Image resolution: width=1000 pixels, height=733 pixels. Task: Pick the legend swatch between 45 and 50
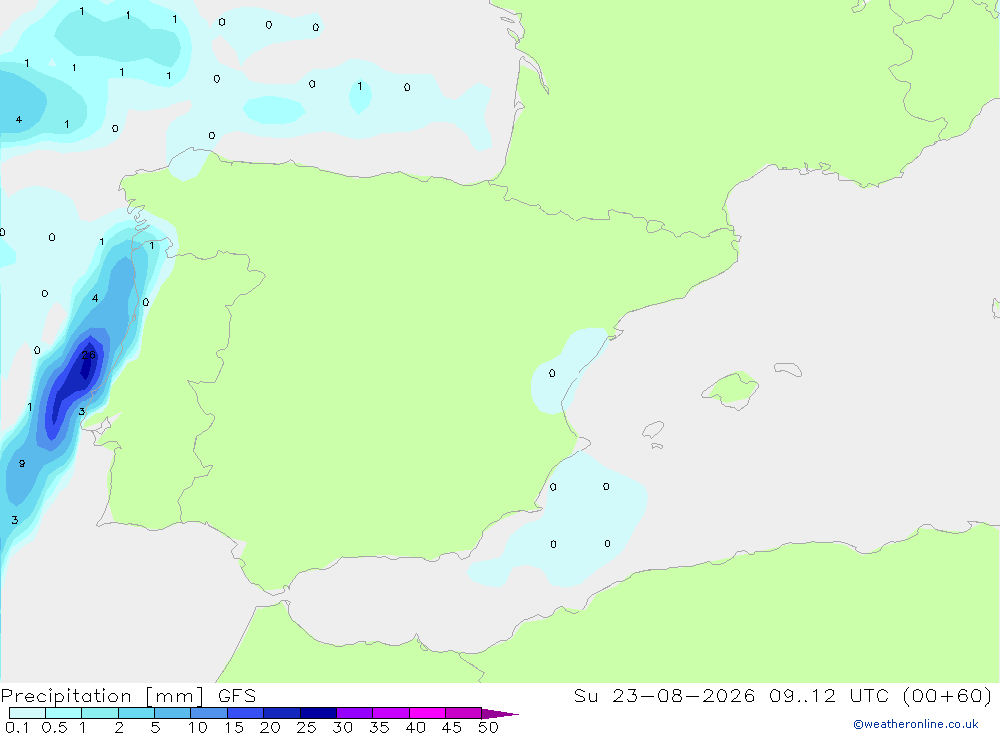[x=464, y=713]
